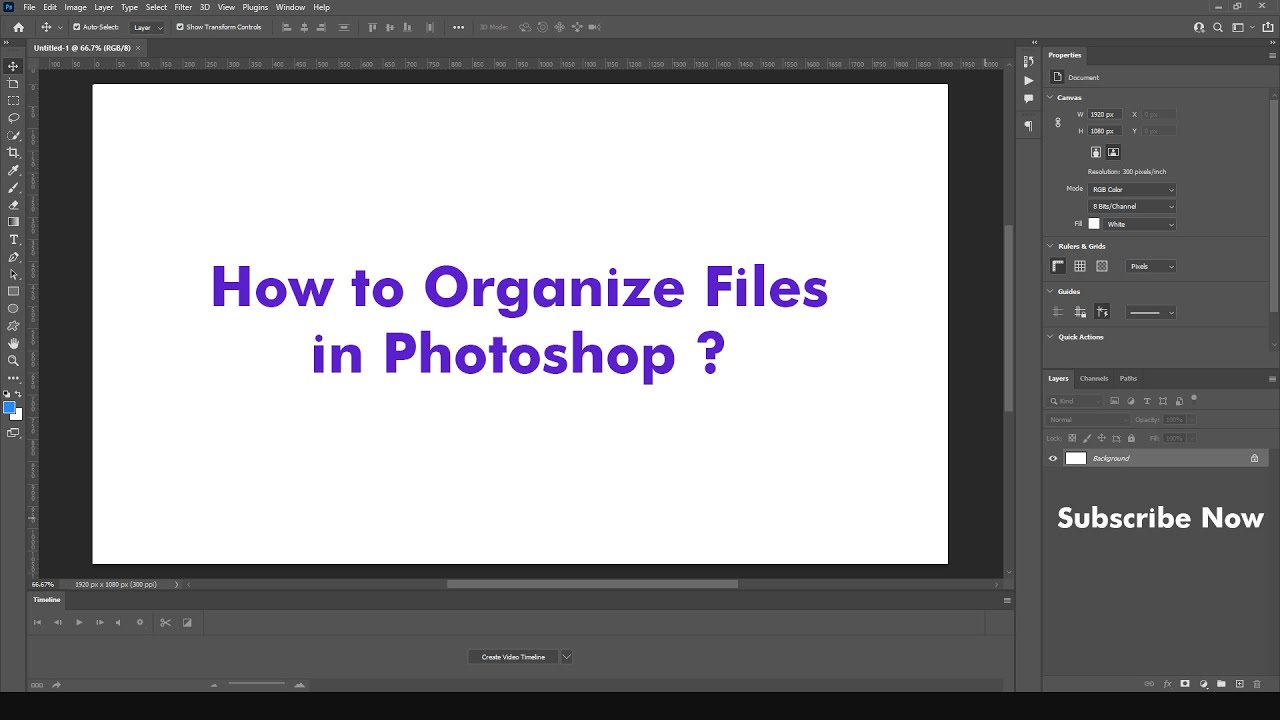Select the Lasso tool
The image size is (1280, 720).
(13, 118)
